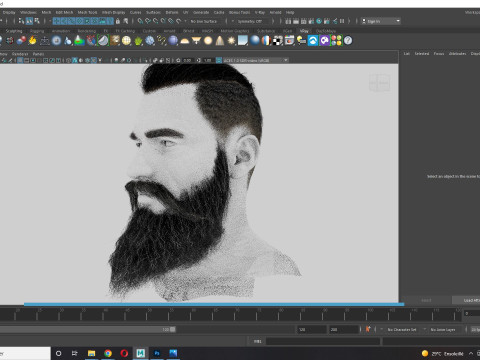Click the light bulb lister shelf icon
Screen dimensions: 480x360
click(x=301, y=41)
